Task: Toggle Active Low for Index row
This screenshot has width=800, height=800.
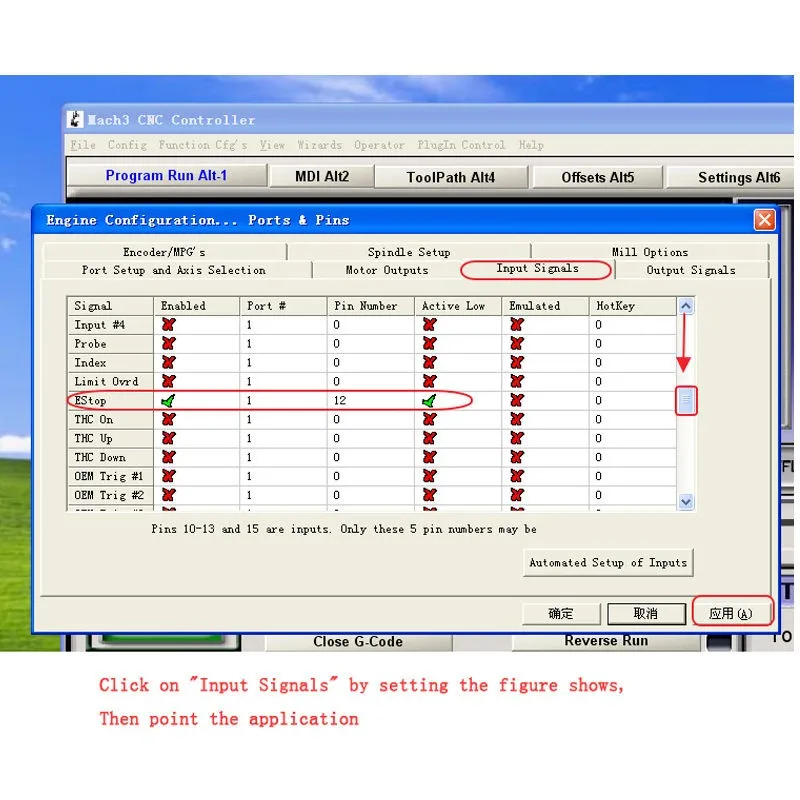Action: (430, 362)
